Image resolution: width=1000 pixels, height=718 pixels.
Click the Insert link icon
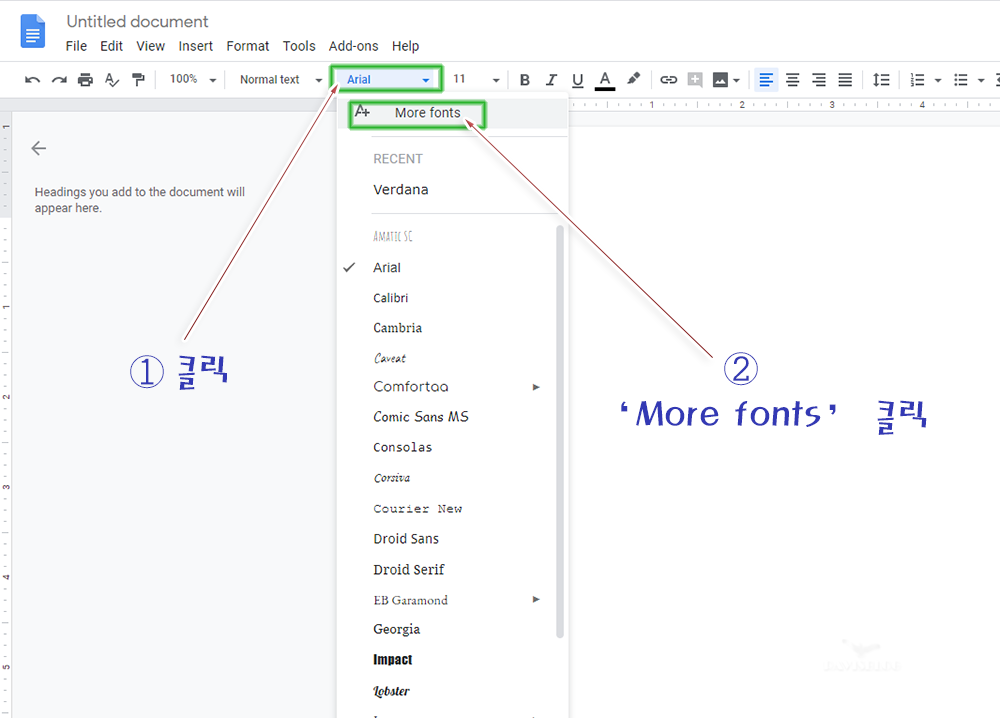click(x=668, y=80)
